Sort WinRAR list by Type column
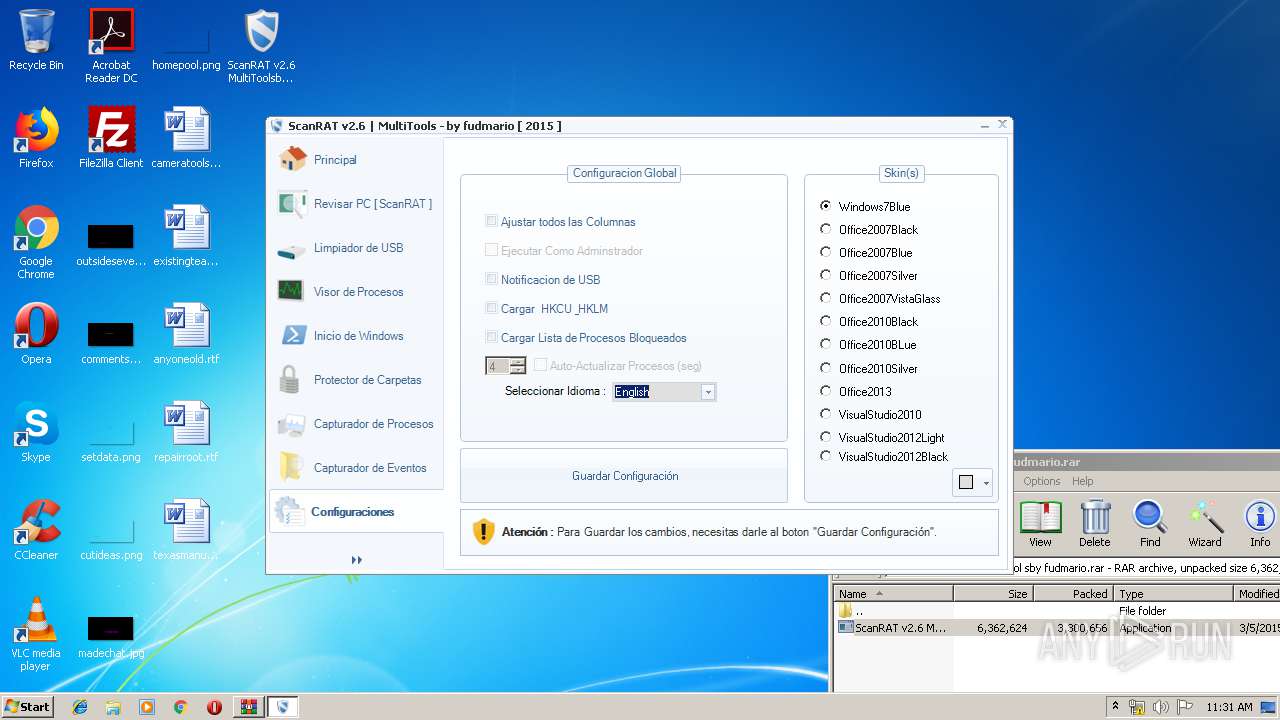Screen dimensions: 1280x720 (1174, 594)
